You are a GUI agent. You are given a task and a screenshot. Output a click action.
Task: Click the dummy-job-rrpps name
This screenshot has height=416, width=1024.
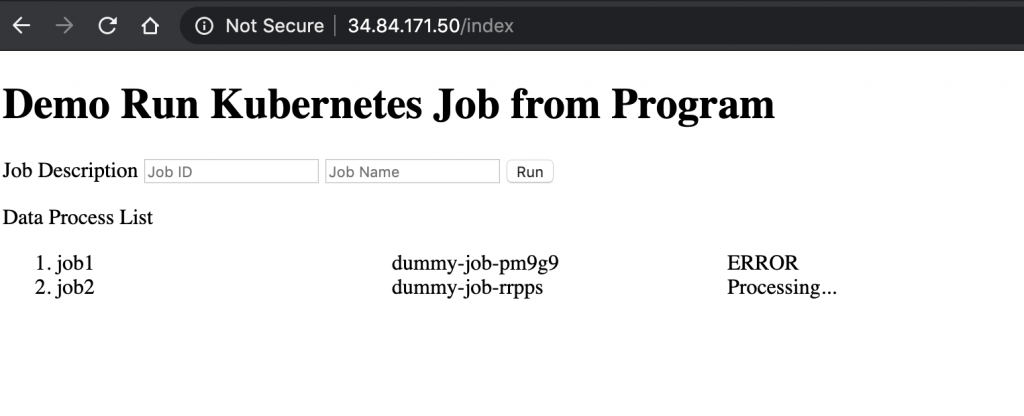pyautogui.click(x=467, y=287)
